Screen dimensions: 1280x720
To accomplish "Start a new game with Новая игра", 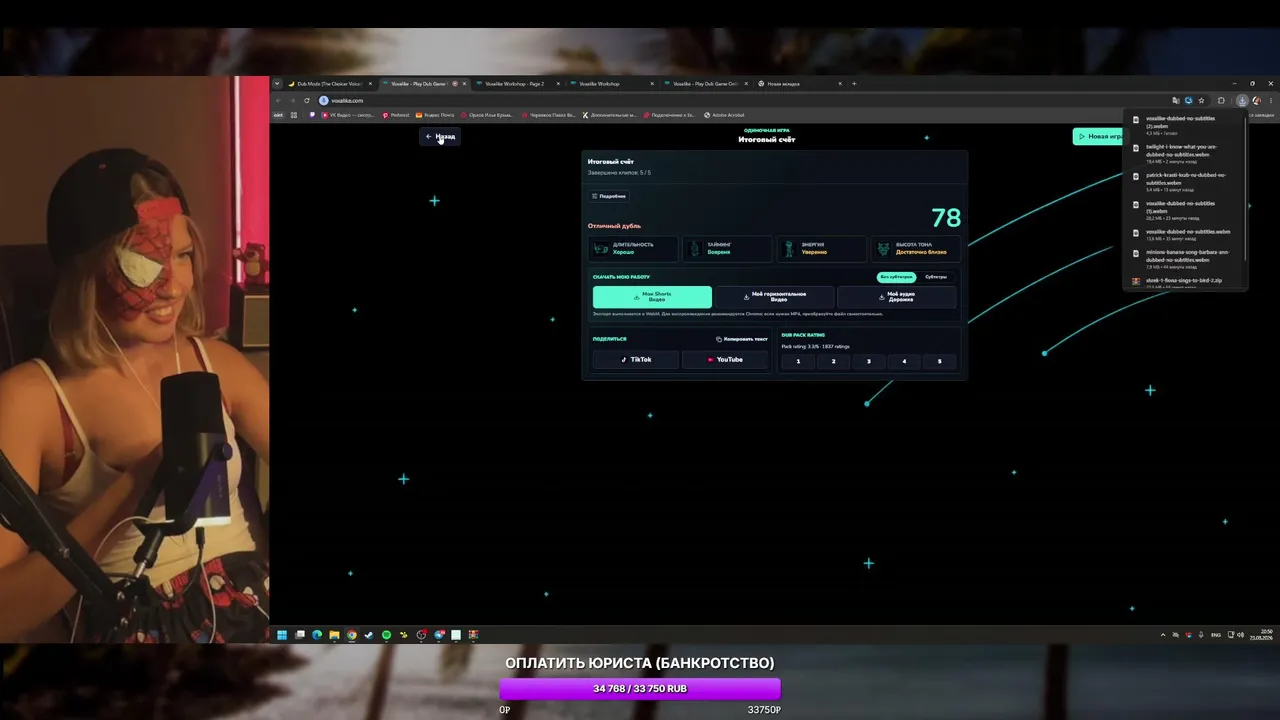I will 1100,137.
